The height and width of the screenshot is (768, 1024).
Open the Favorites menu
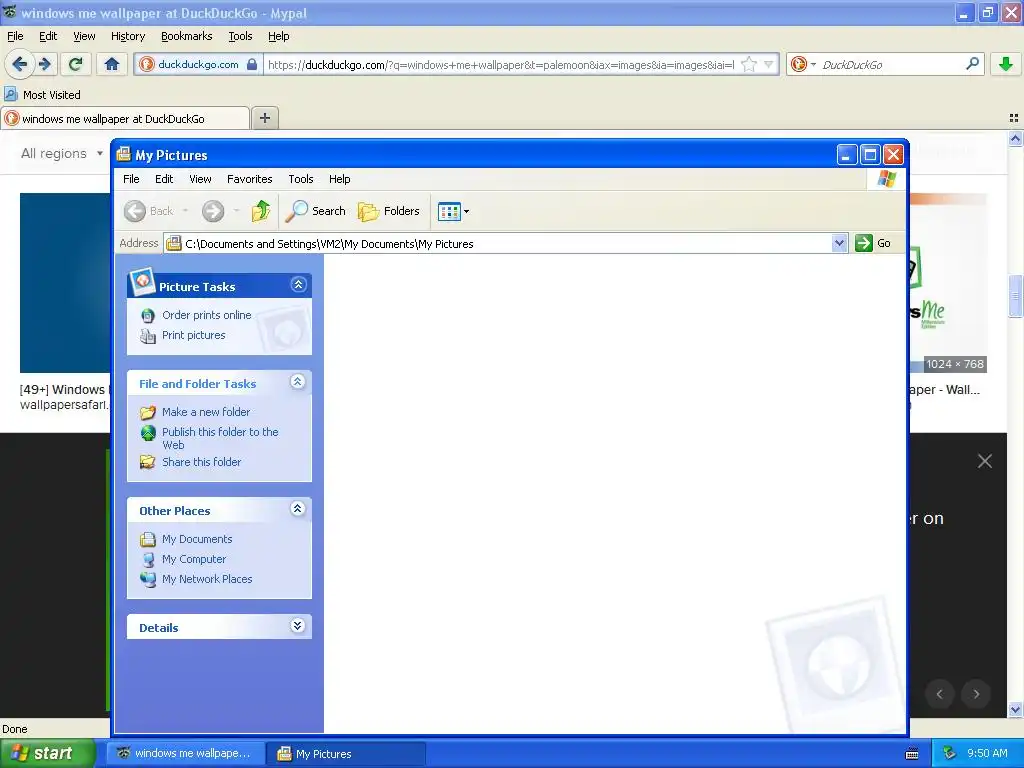point(249,179)
